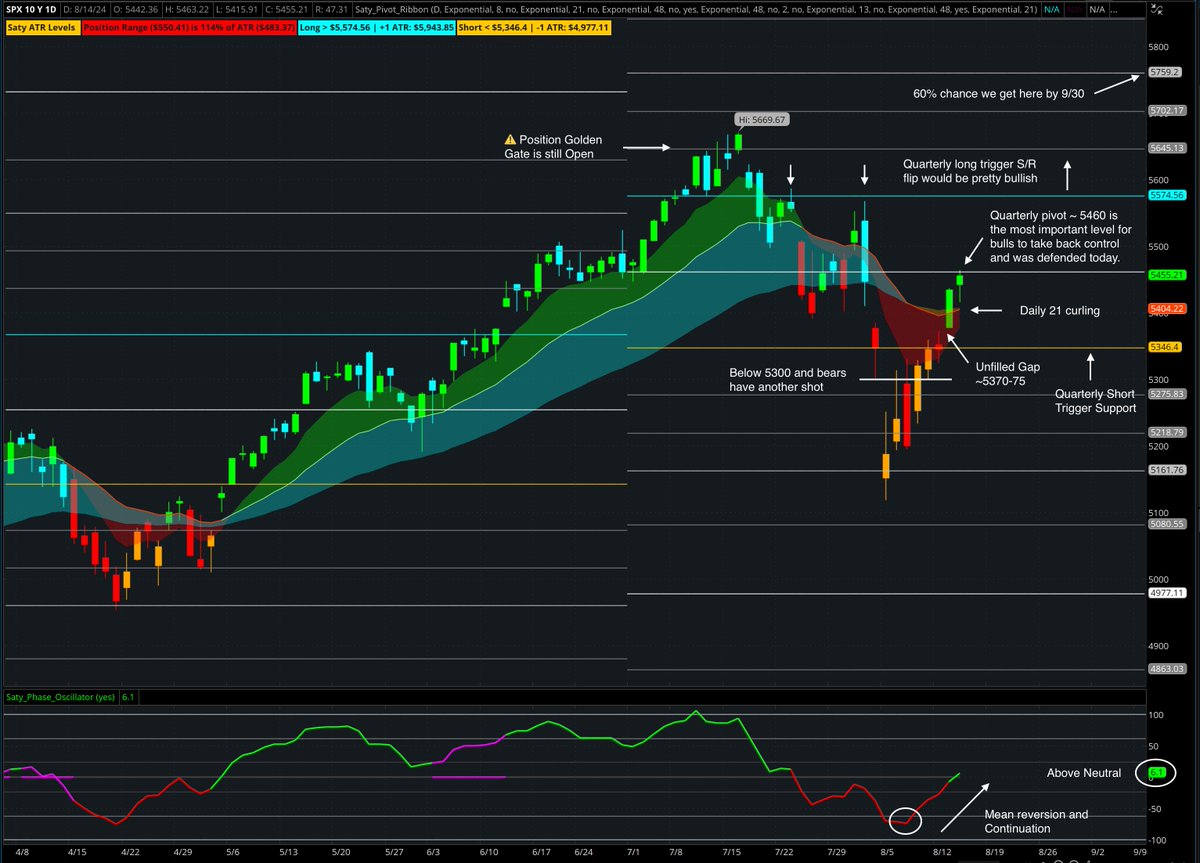Click the green 6.1 oscillator axis bubble

point(1158,773)
